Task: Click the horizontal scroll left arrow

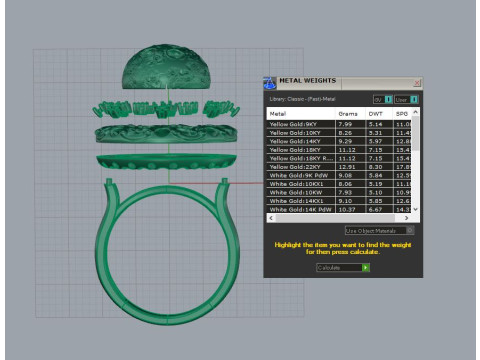Action: pos(271,218)
